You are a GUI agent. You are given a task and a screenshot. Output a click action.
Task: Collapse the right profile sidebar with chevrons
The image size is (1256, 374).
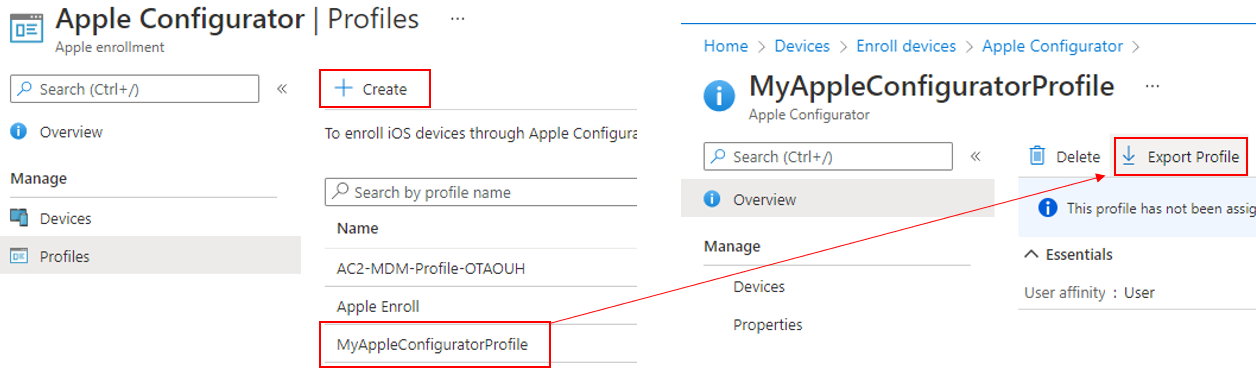976,156
